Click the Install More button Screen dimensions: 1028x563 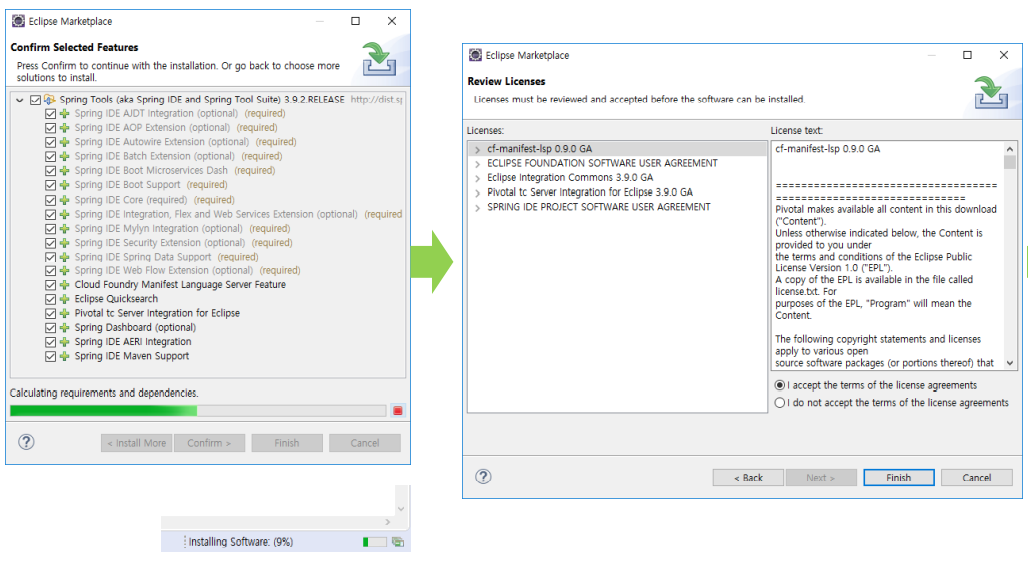coord(137,443)
